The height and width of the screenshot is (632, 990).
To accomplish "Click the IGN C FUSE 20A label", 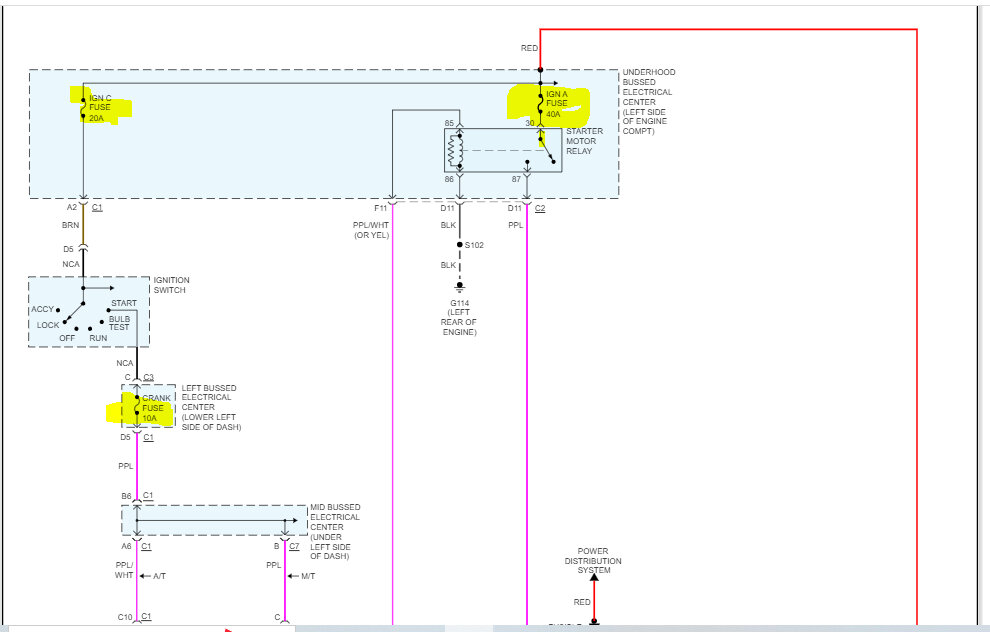I will pyautogui.click(x=100, y=108).
